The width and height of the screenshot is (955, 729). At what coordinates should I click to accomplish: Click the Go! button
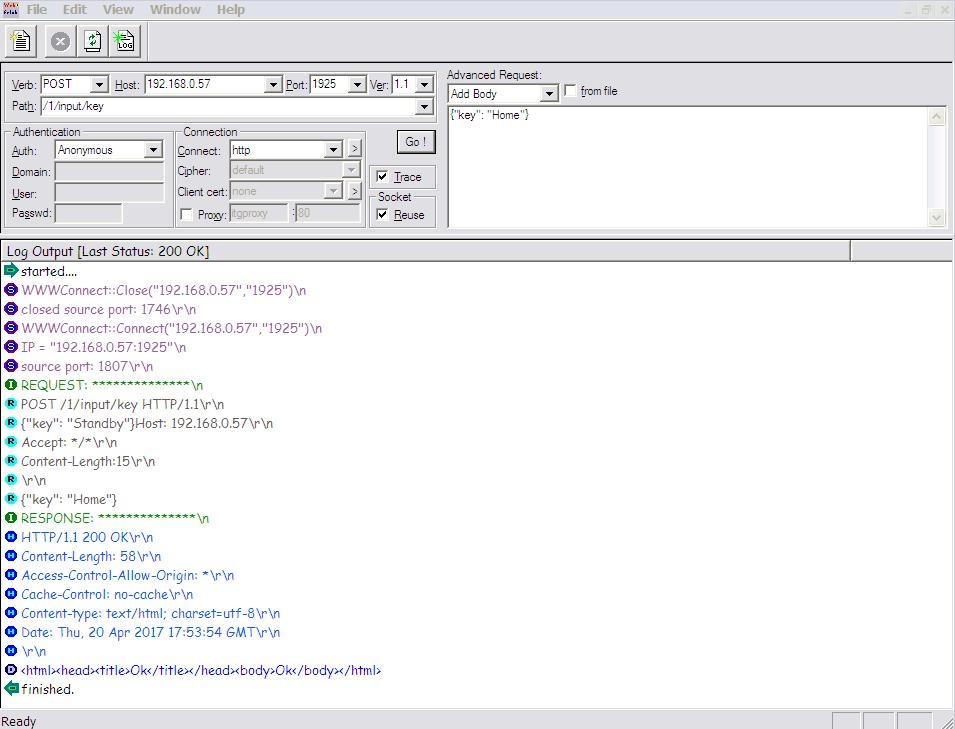pos(415,142)
